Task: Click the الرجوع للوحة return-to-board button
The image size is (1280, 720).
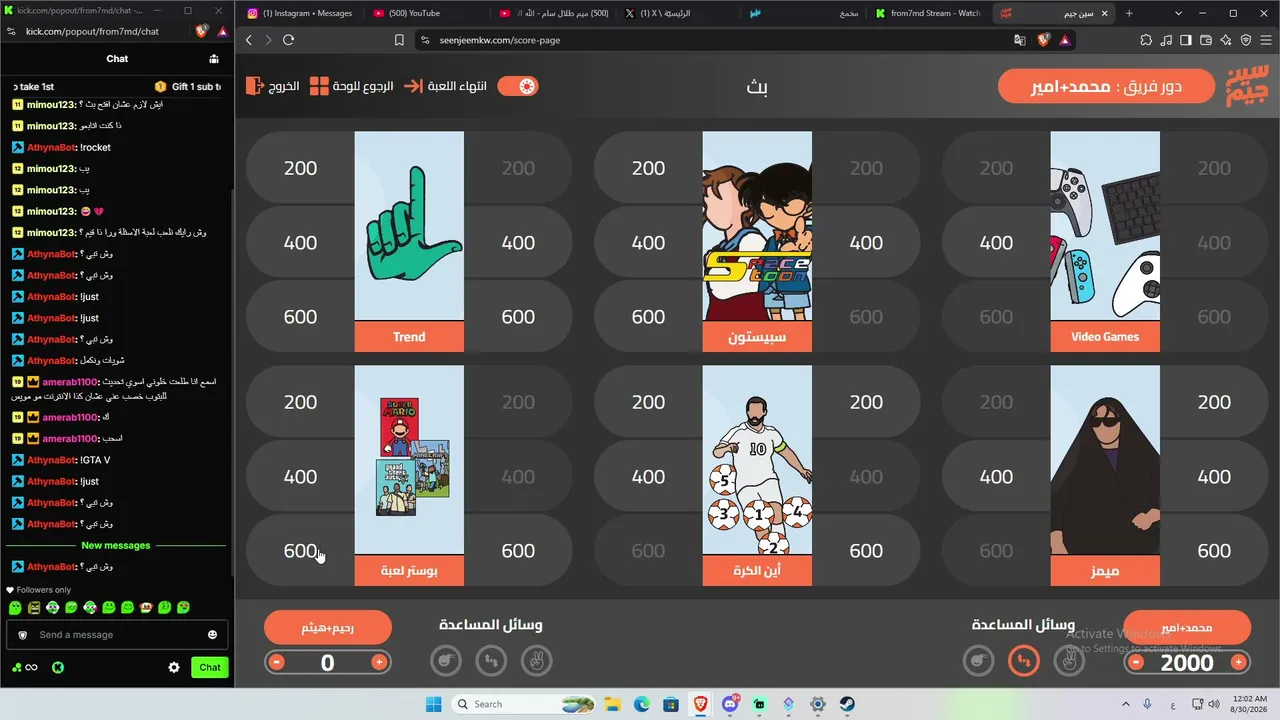Action: tap(351, 86)
